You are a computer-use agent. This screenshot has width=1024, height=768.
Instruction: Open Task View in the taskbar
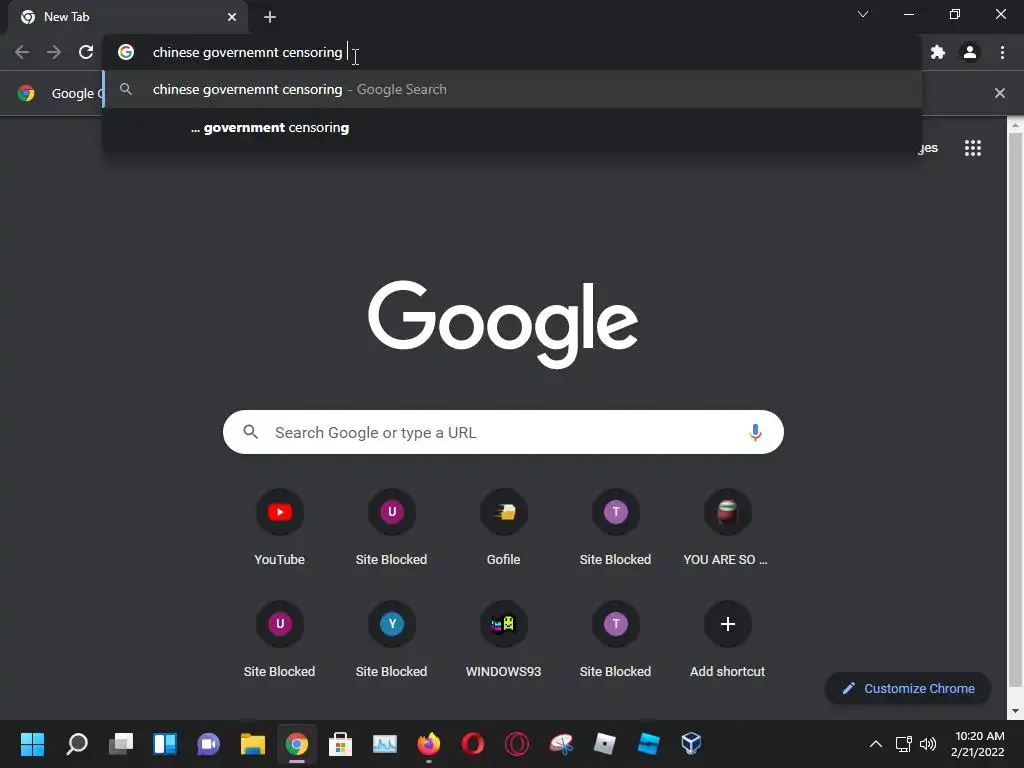tap(121, 744)
